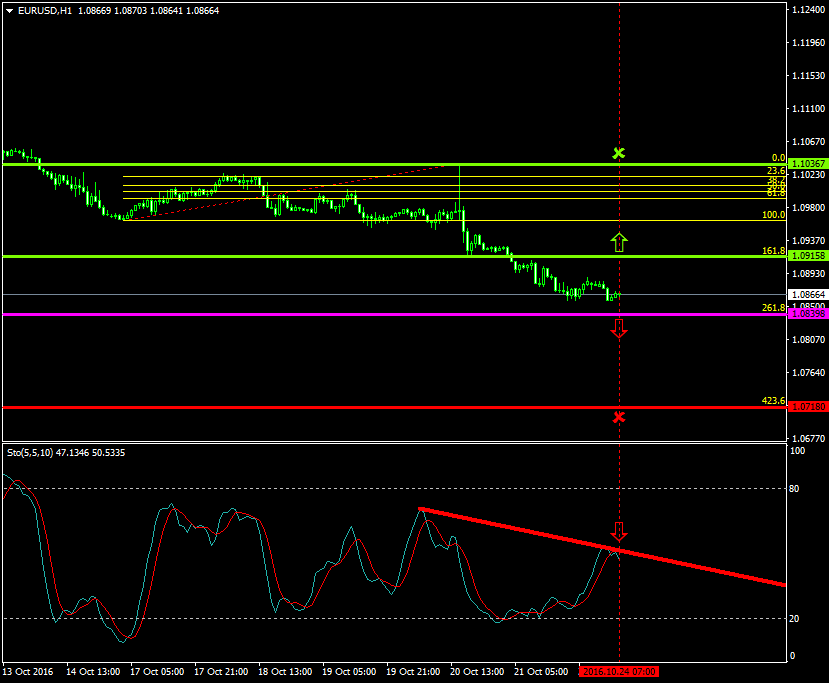Select the red 1.07180 price label
The width and height of the screenshot is (829, 683).
click(x=806, y=407)
